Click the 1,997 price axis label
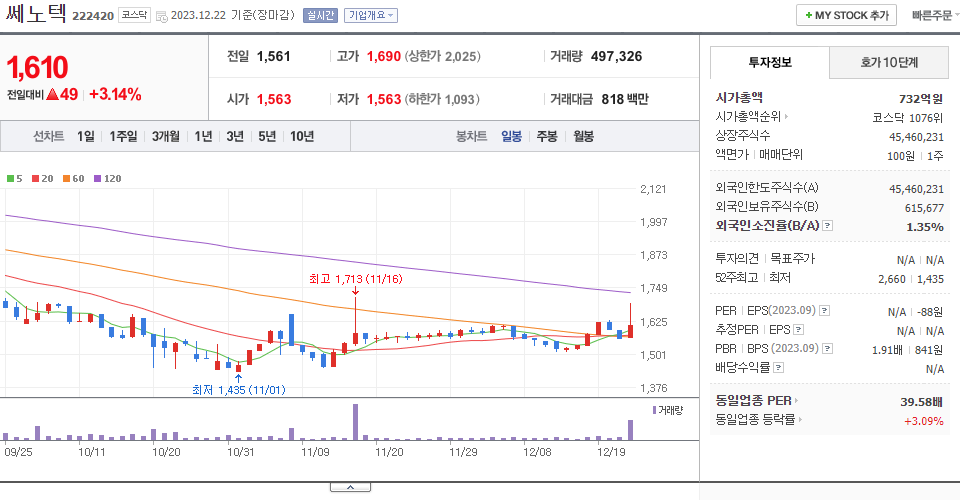This screenshot has height=500, width=960. click(x=653, y=222)
